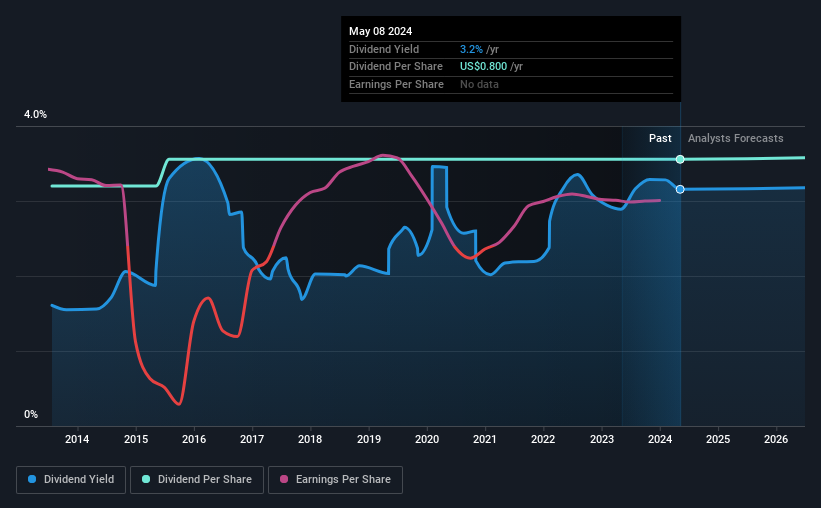
Task: Click the 'Past' region label
Action: click(660, 138)
